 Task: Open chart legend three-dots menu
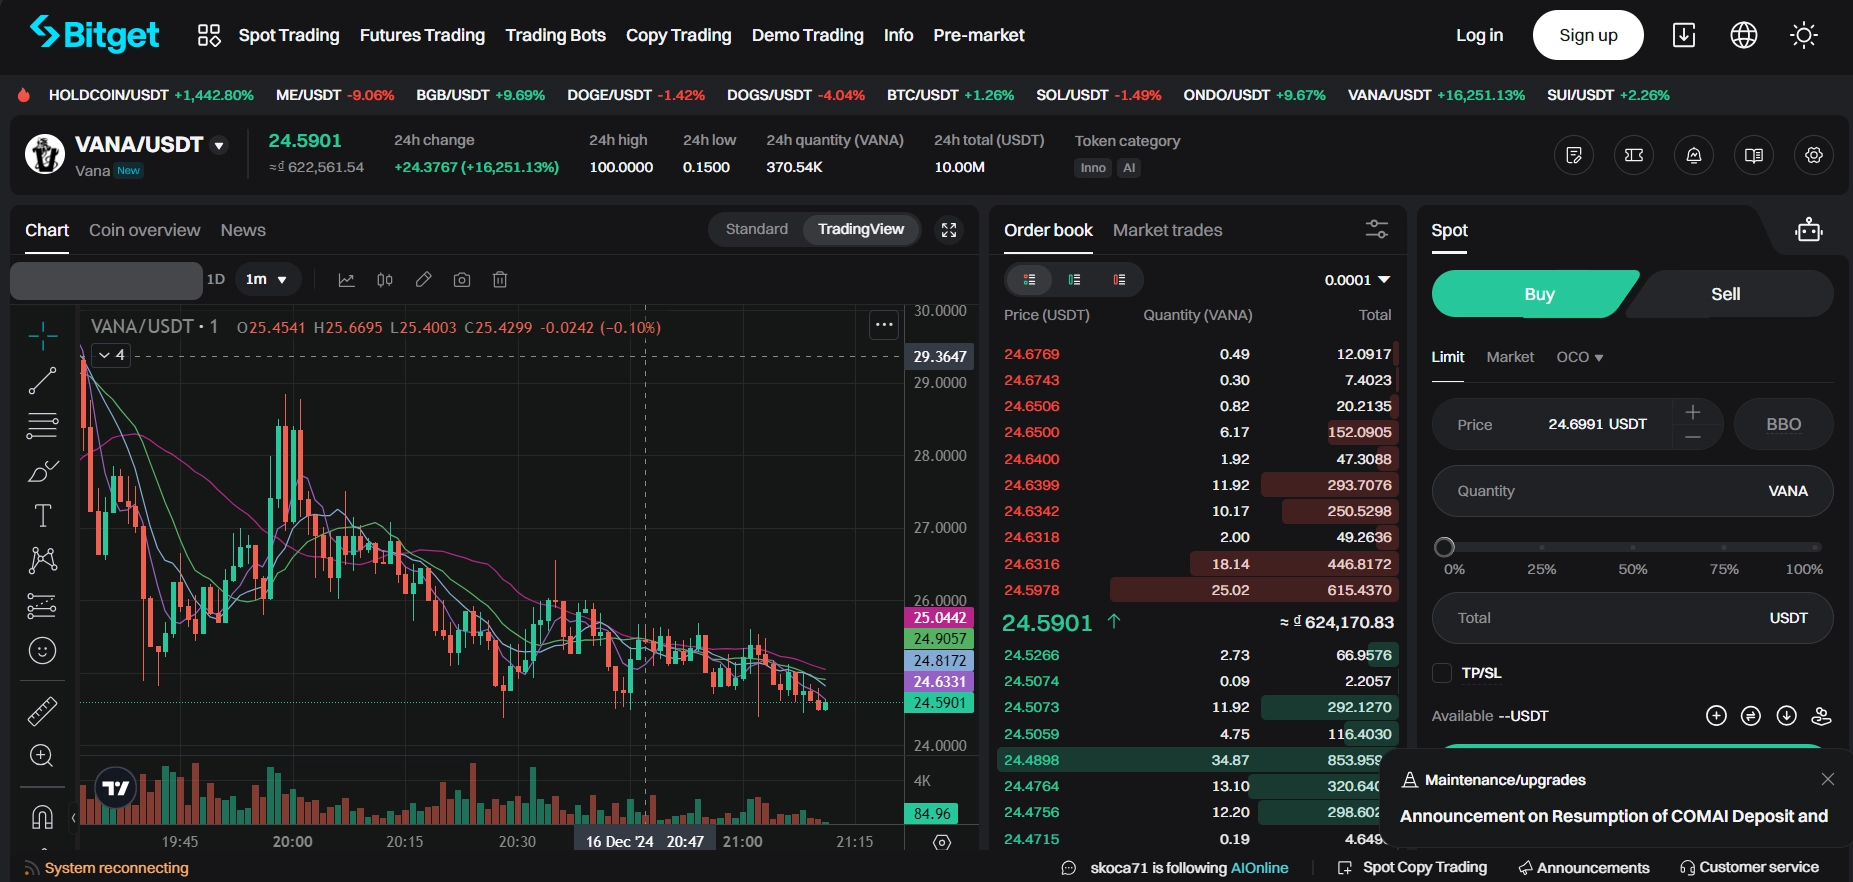tap(884, 324)
